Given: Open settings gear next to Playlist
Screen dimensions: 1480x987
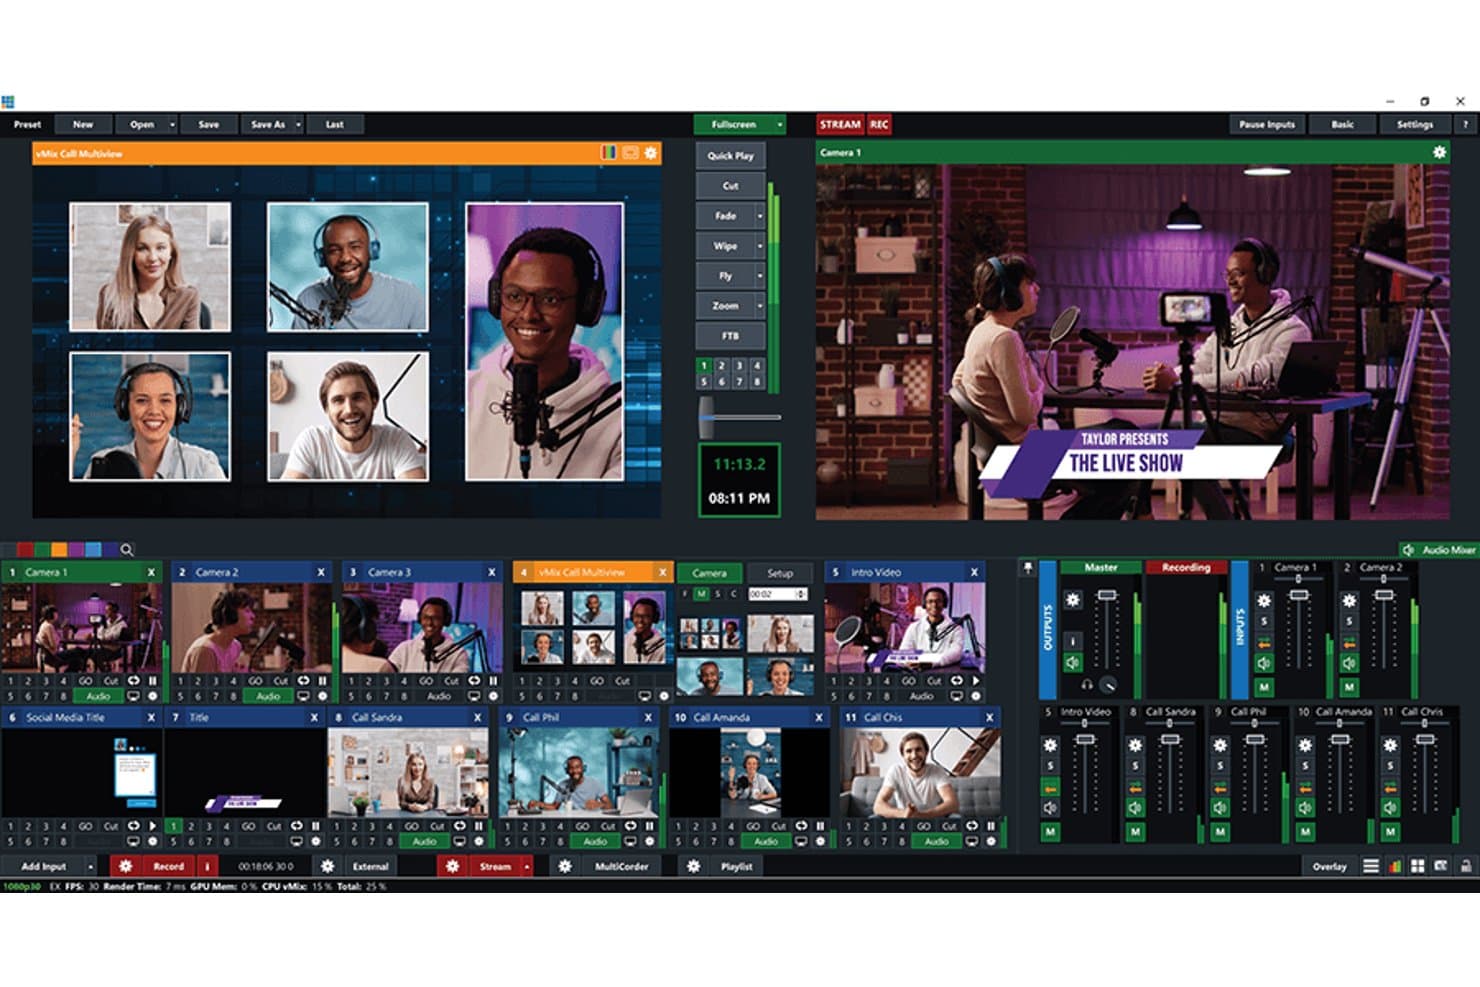Looking at the screenshot, I should tap(693, 866).
